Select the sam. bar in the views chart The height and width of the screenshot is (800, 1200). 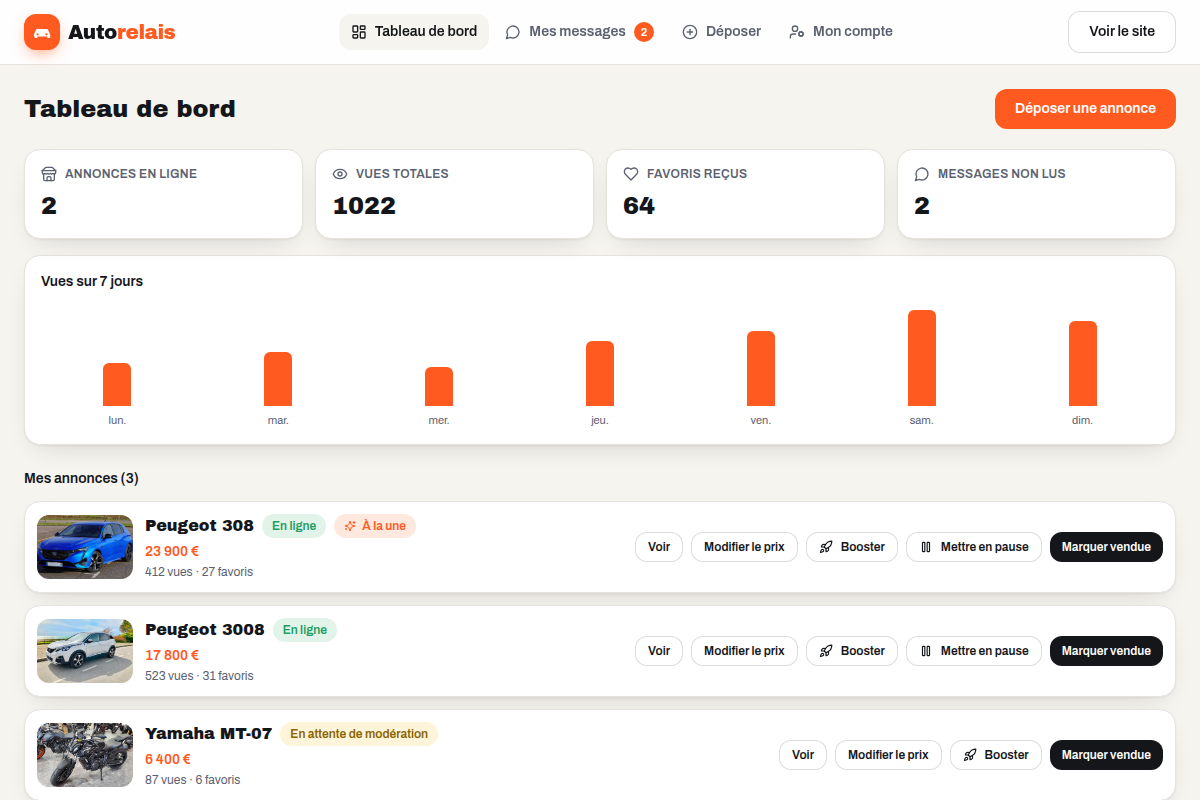click(922, 358)
